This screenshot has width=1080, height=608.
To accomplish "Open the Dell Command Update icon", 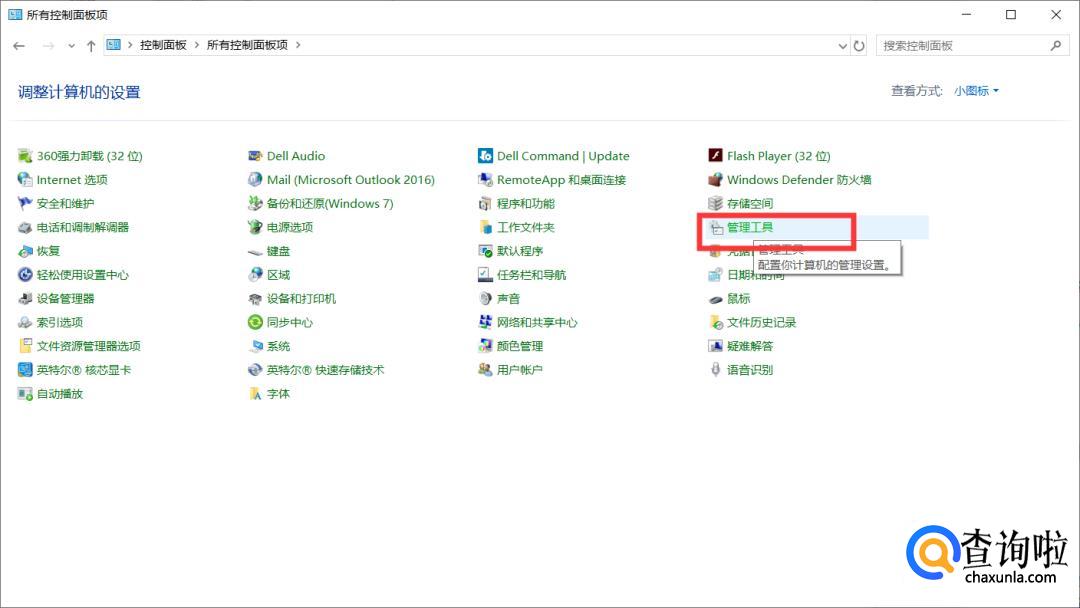I will (485, 156).
